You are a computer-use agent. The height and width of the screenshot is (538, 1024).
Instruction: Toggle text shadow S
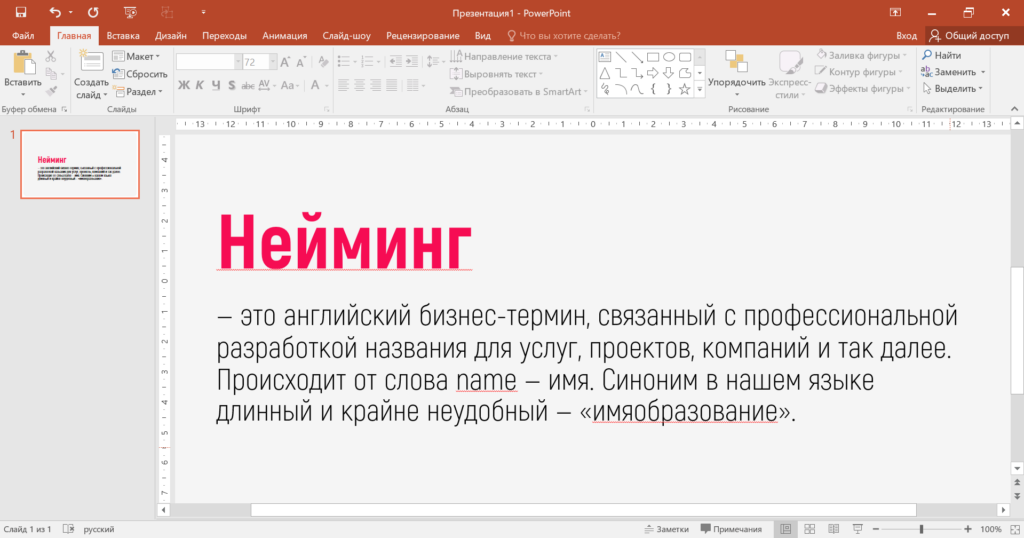click(231, 85)
